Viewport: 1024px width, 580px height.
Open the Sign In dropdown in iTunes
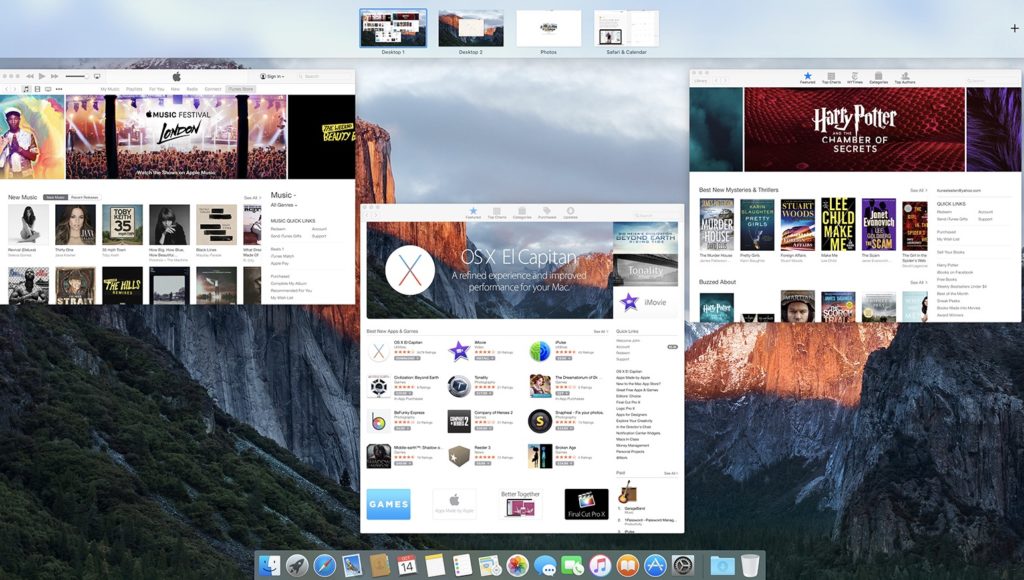(272, 76)
